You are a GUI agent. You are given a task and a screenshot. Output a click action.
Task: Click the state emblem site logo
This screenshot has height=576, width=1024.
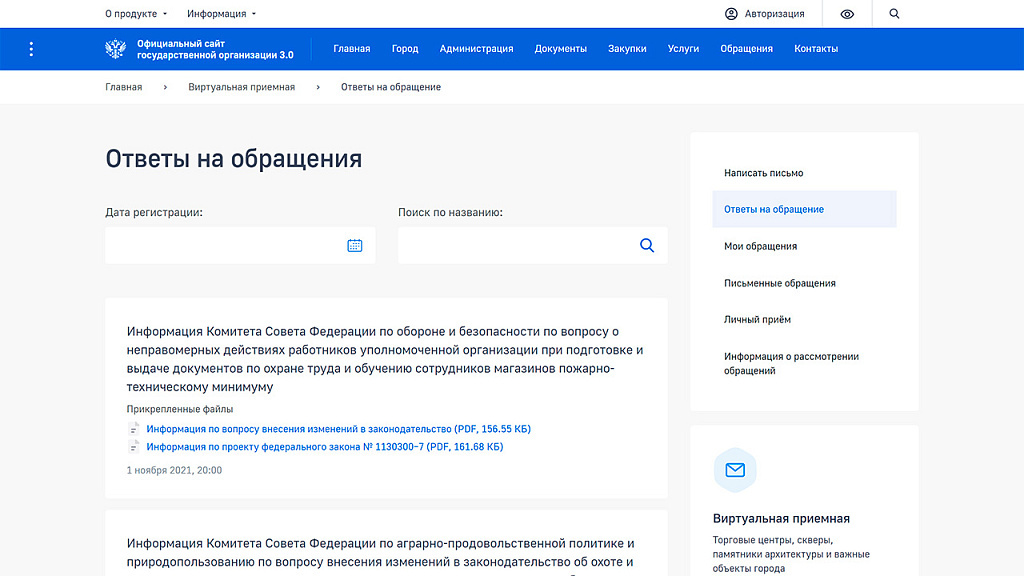pos(115,49)
